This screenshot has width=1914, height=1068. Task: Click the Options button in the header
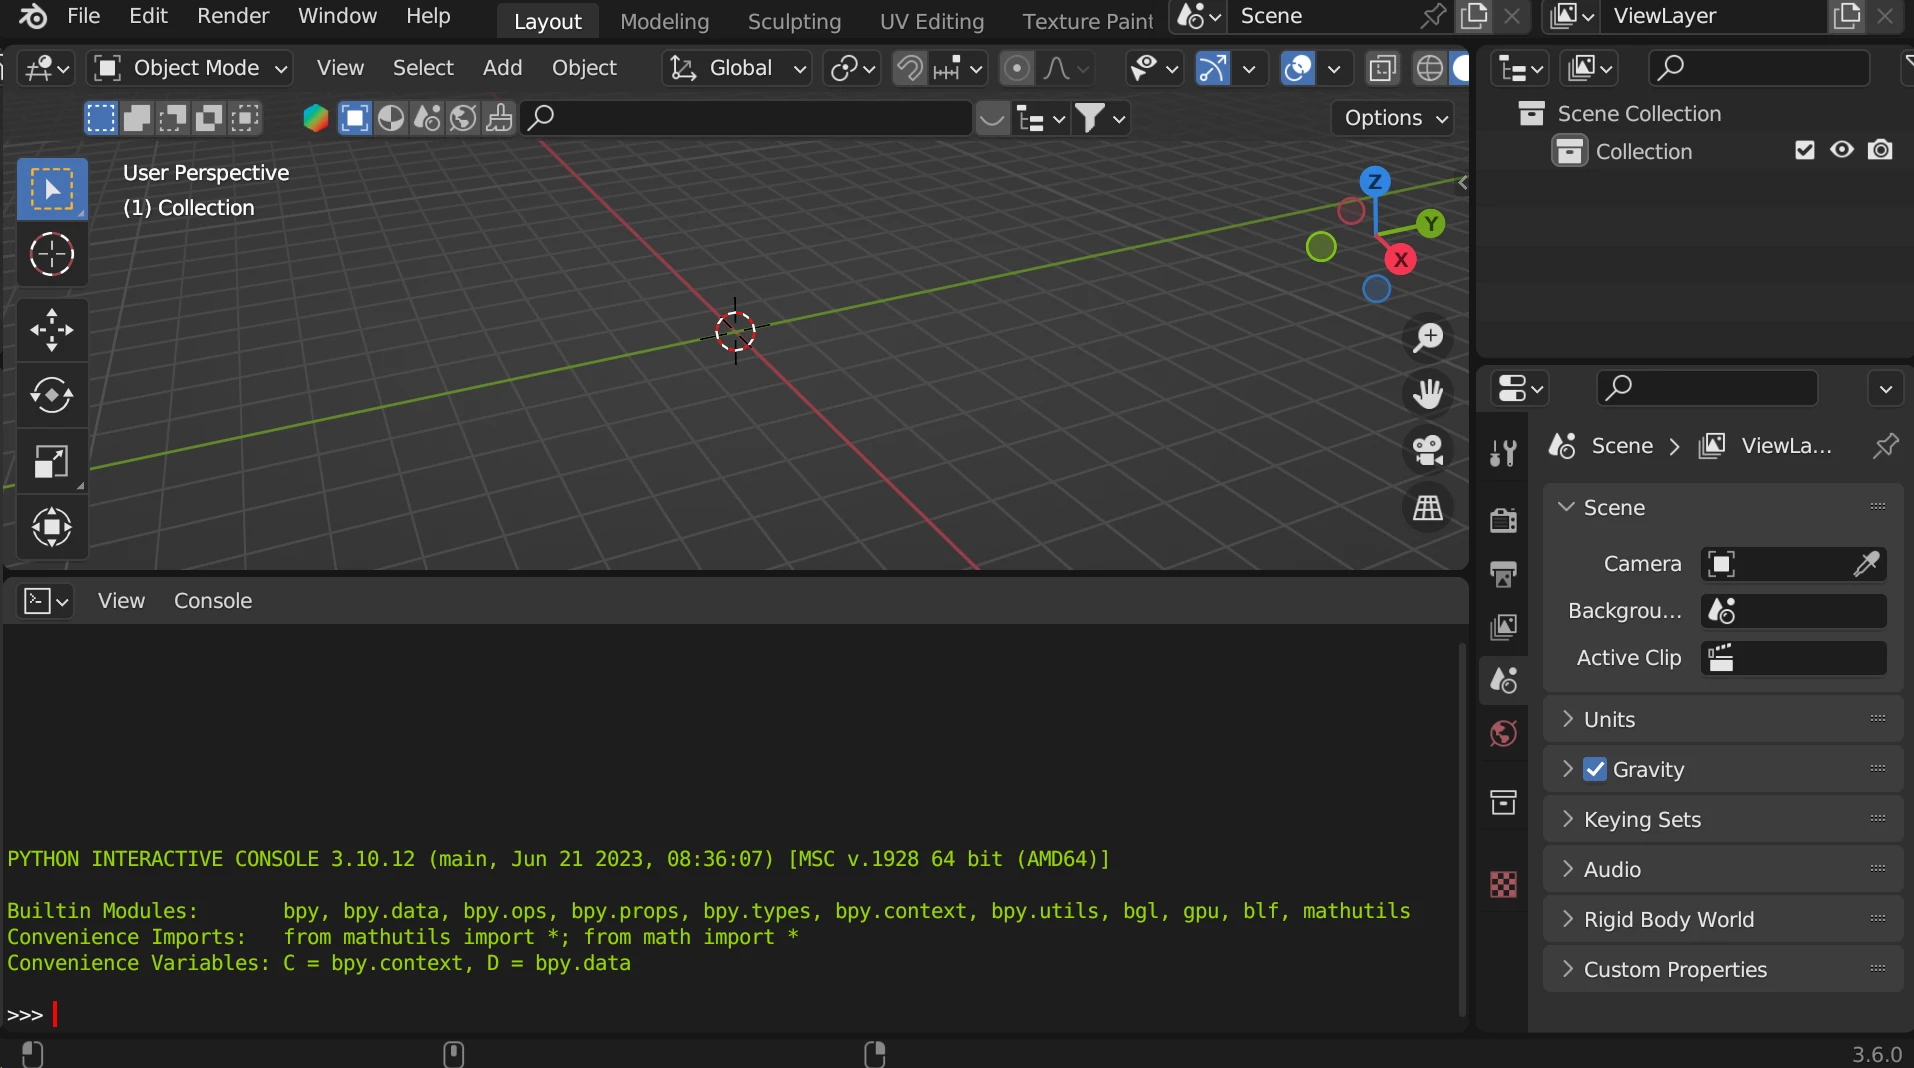pyautogui.click(x=1392, y=118)
